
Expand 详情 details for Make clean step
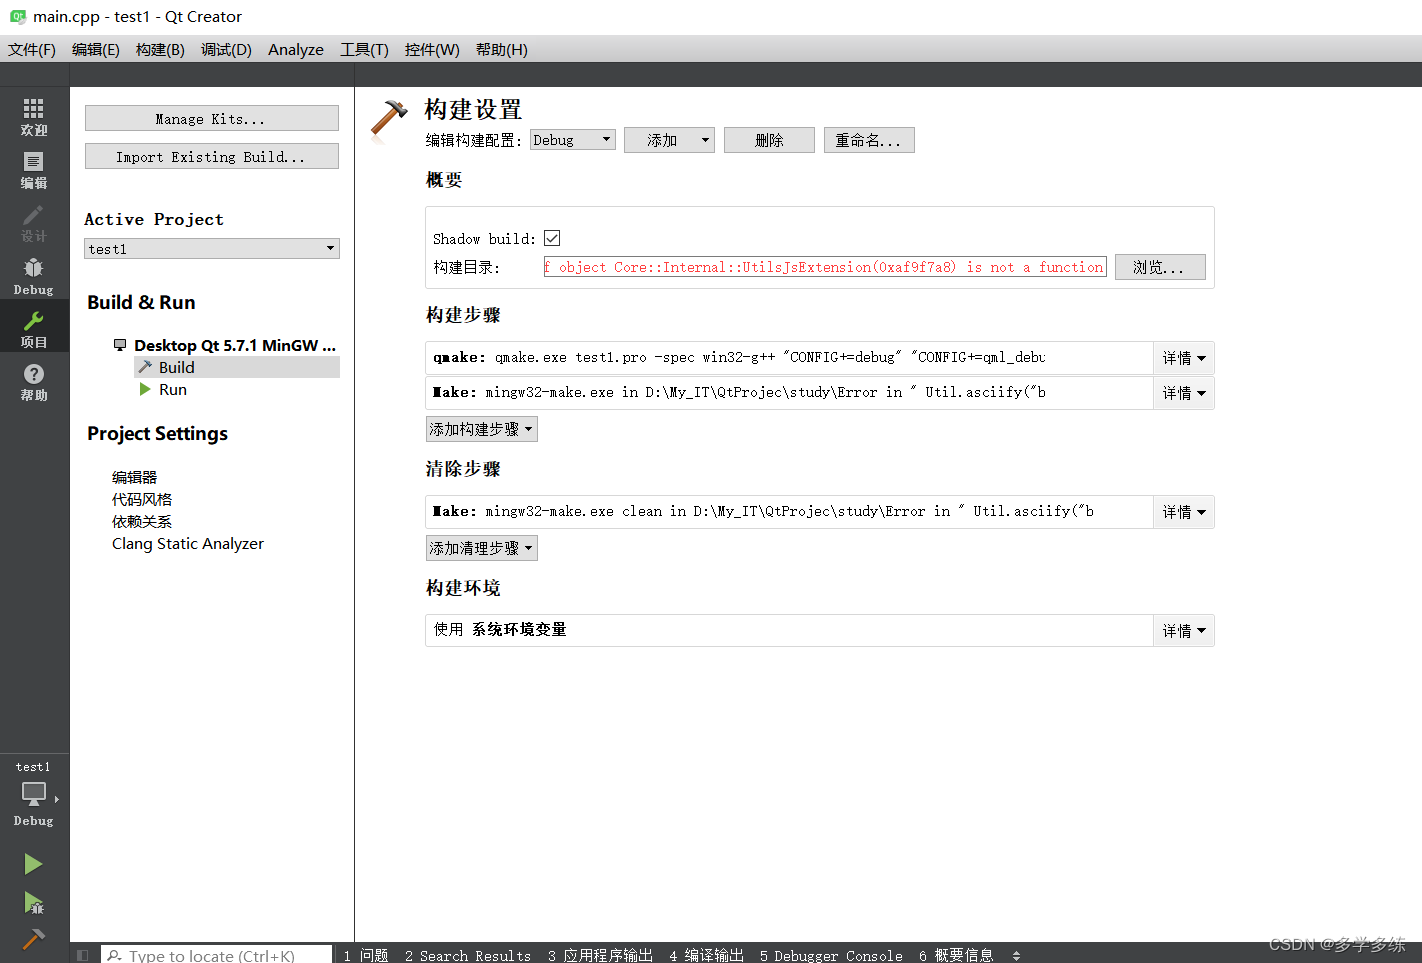(x=1184, y=512)
